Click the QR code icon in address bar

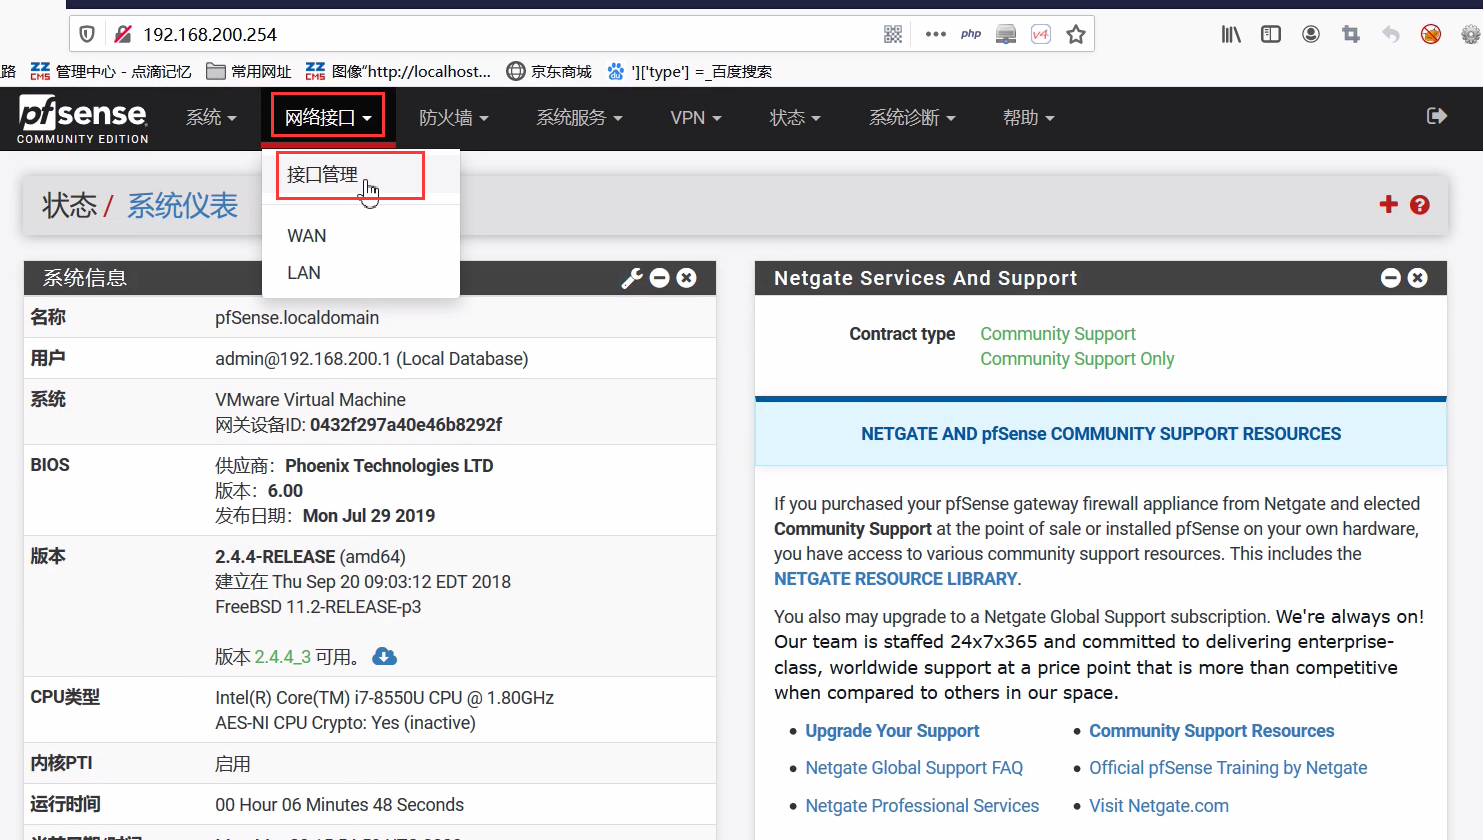click(x=893, y=34)
